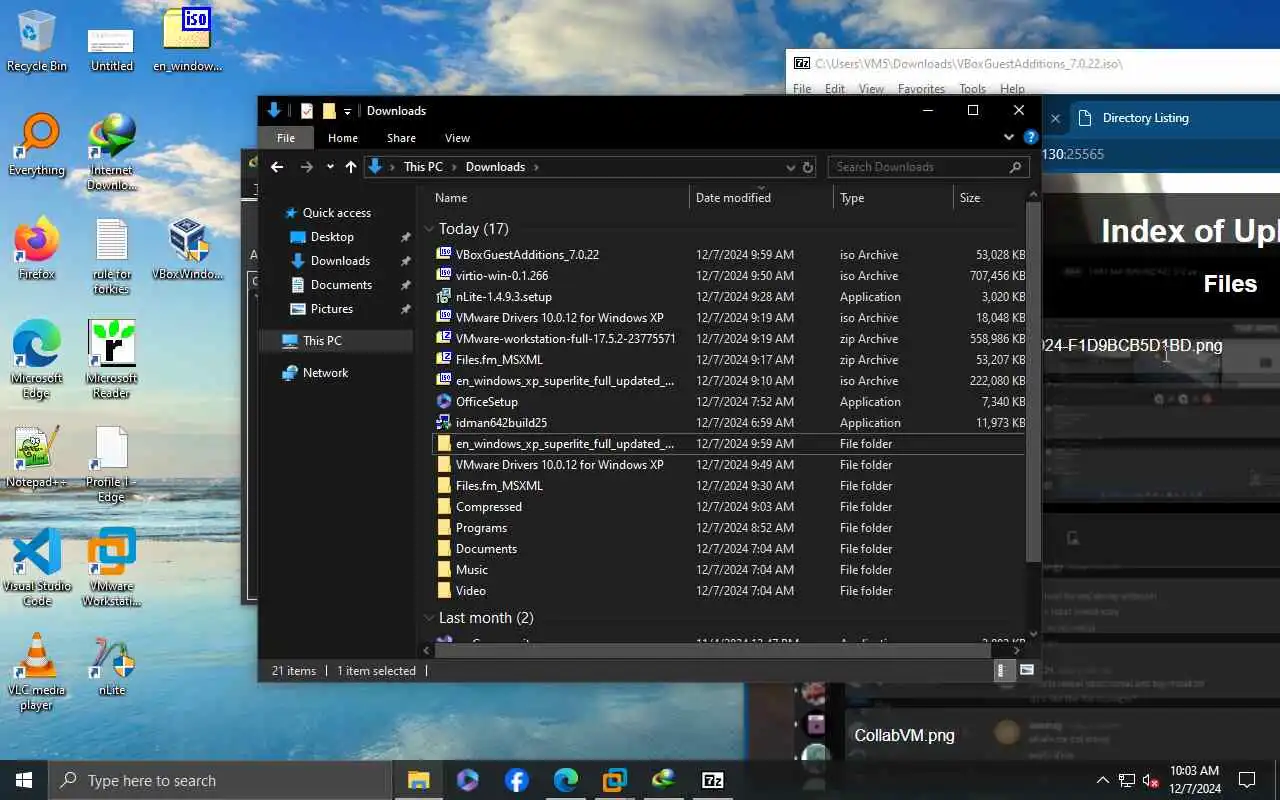The image size is (1280, 800).
Task: Click the vertical scrollbar in file list
Action: point(1033,382)
